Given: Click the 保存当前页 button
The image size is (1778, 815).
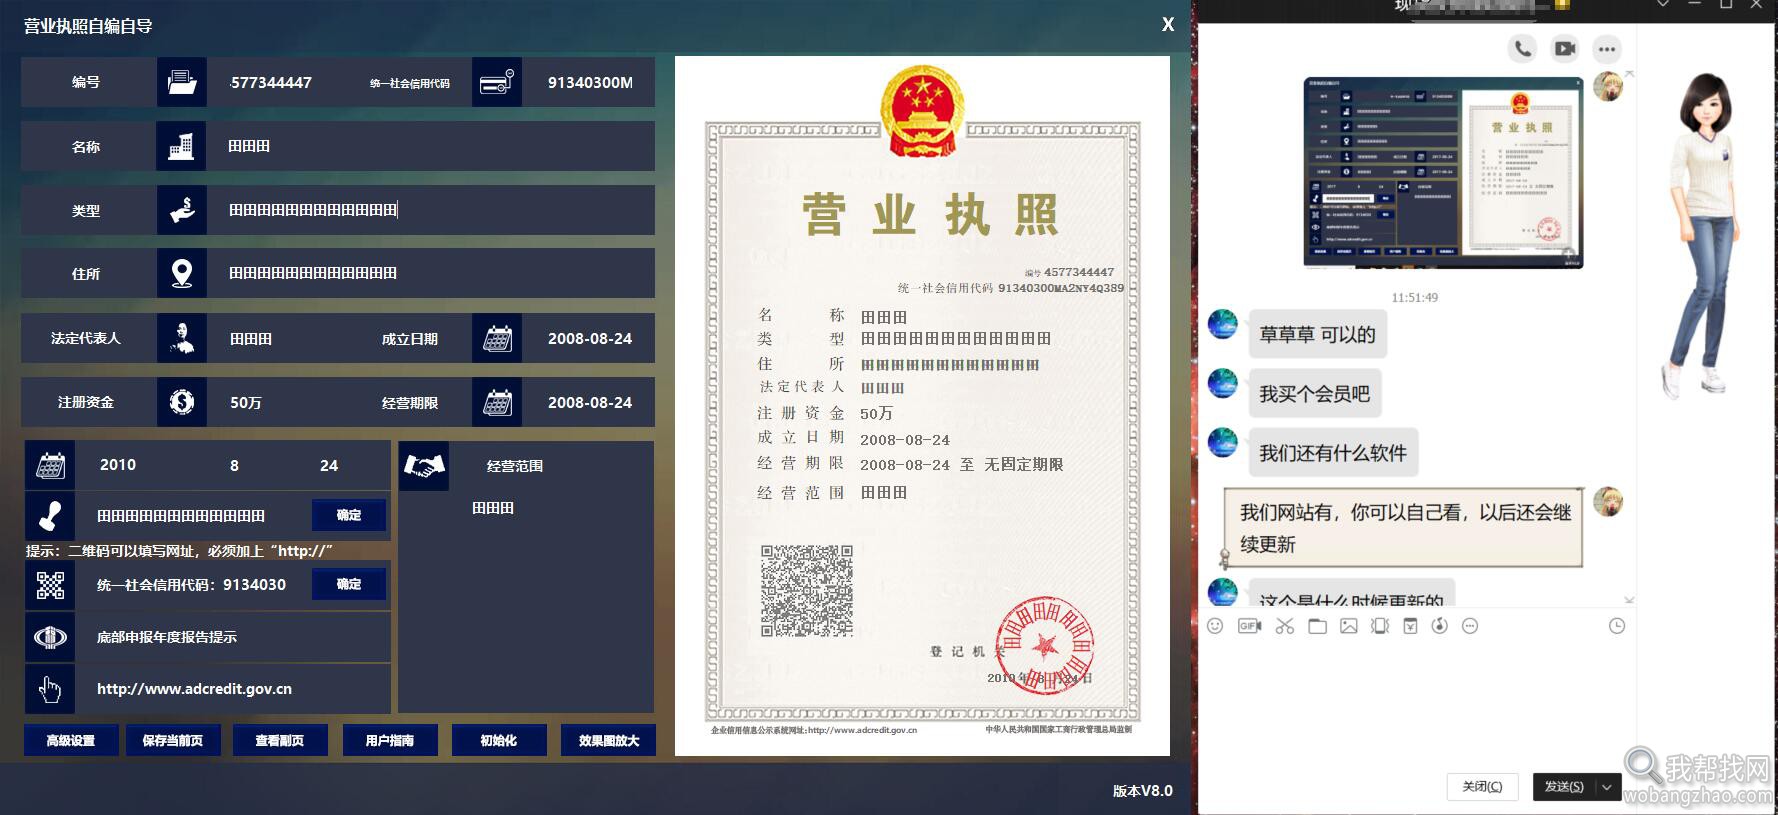Looking at the screenshot, I should 173,741.
